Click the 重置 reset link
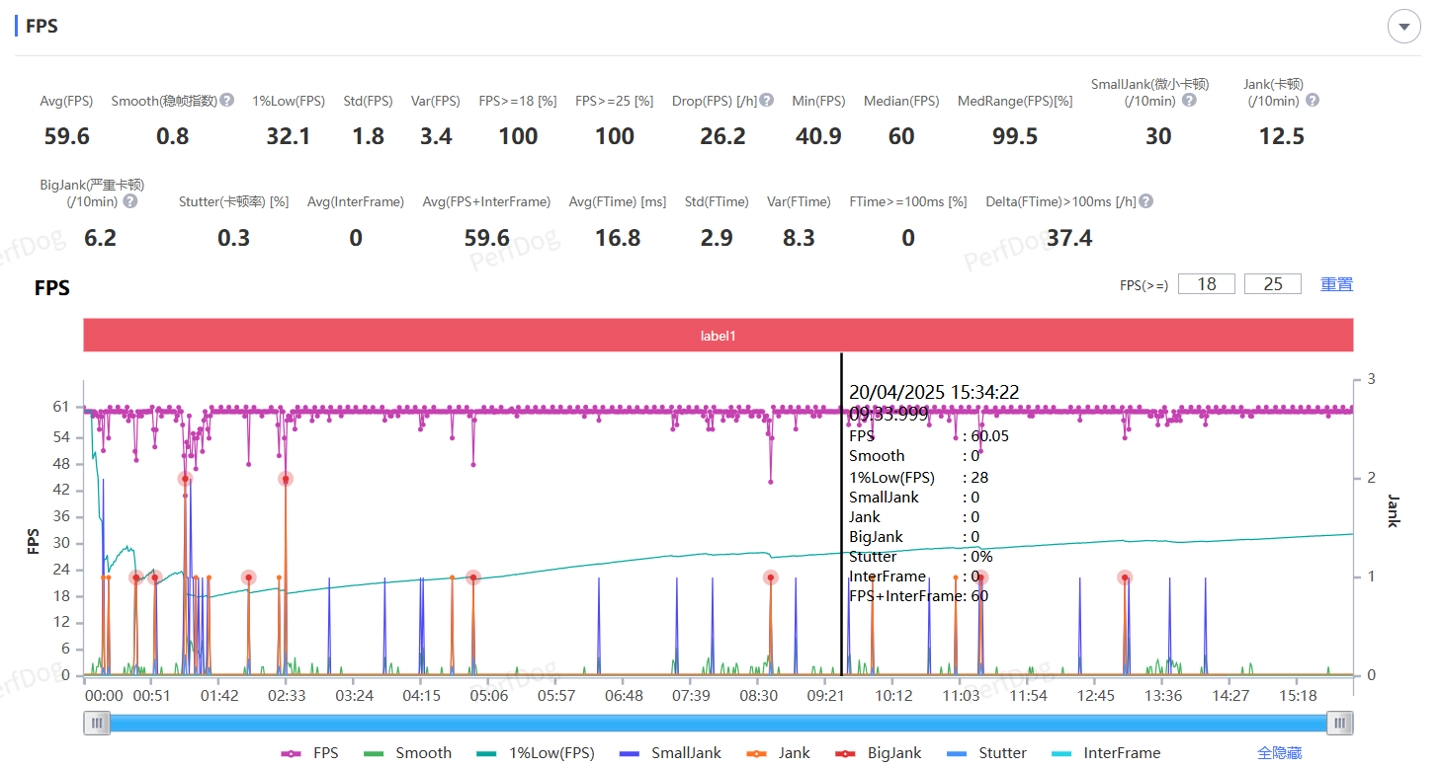The height and width of the screenshot is (769, 1440). [1336, 284]
